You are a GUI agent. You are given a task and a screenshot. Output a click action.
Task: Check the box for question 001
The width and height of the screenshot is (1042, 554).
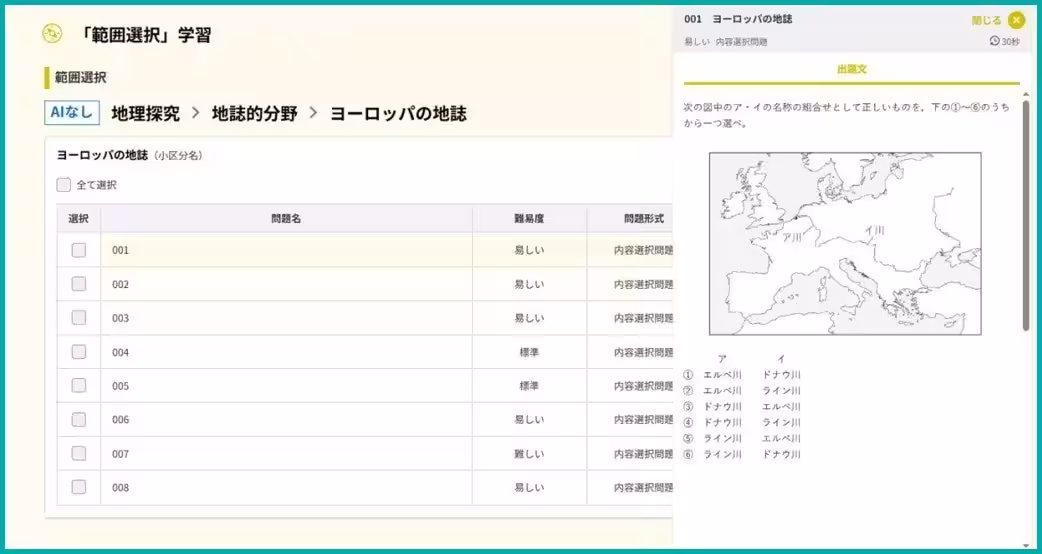(79, 250)
